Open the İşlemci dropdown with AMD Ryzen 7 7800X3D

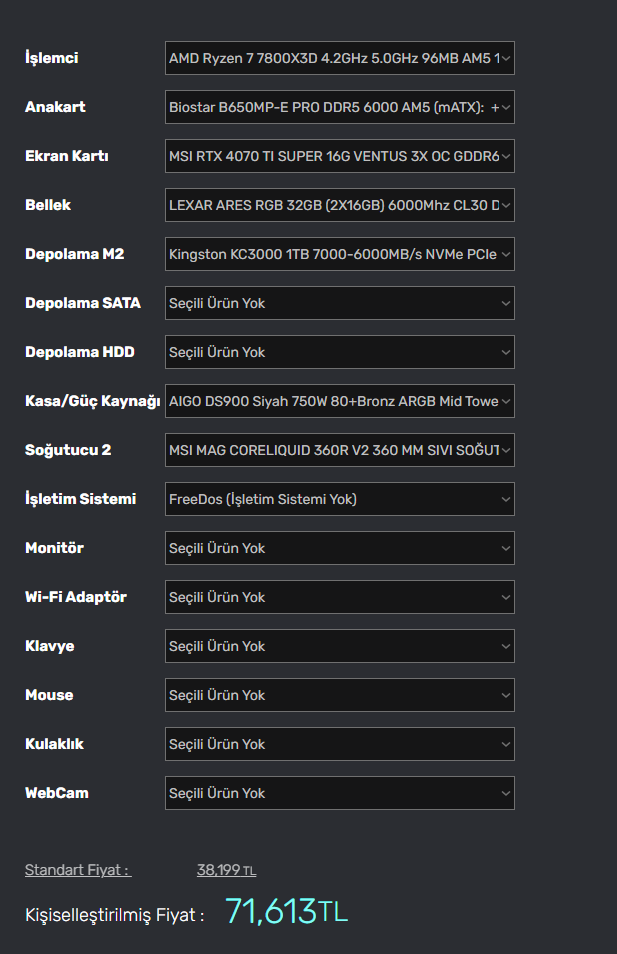(x=340, y=58)
